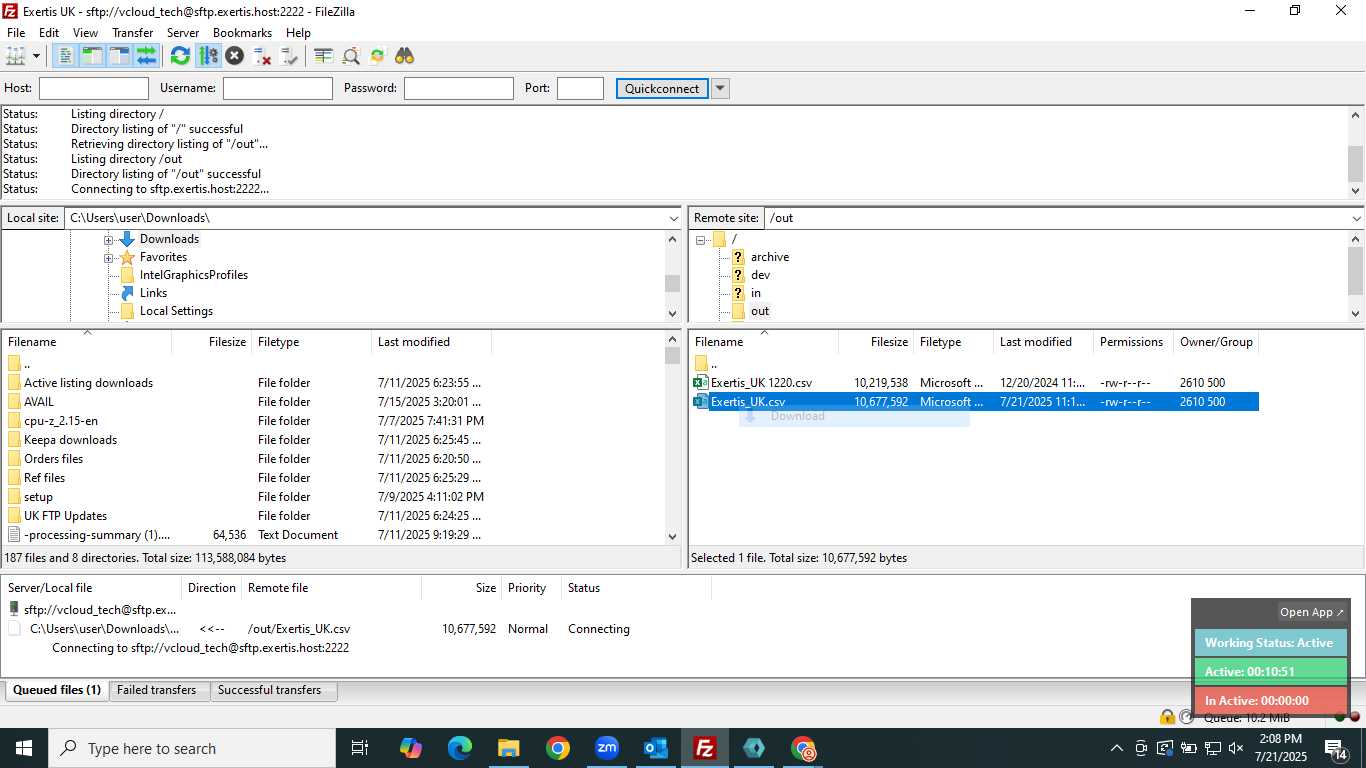Open the File menu
This screenshot has height=768, width=1366.
(x=16, y=33)
